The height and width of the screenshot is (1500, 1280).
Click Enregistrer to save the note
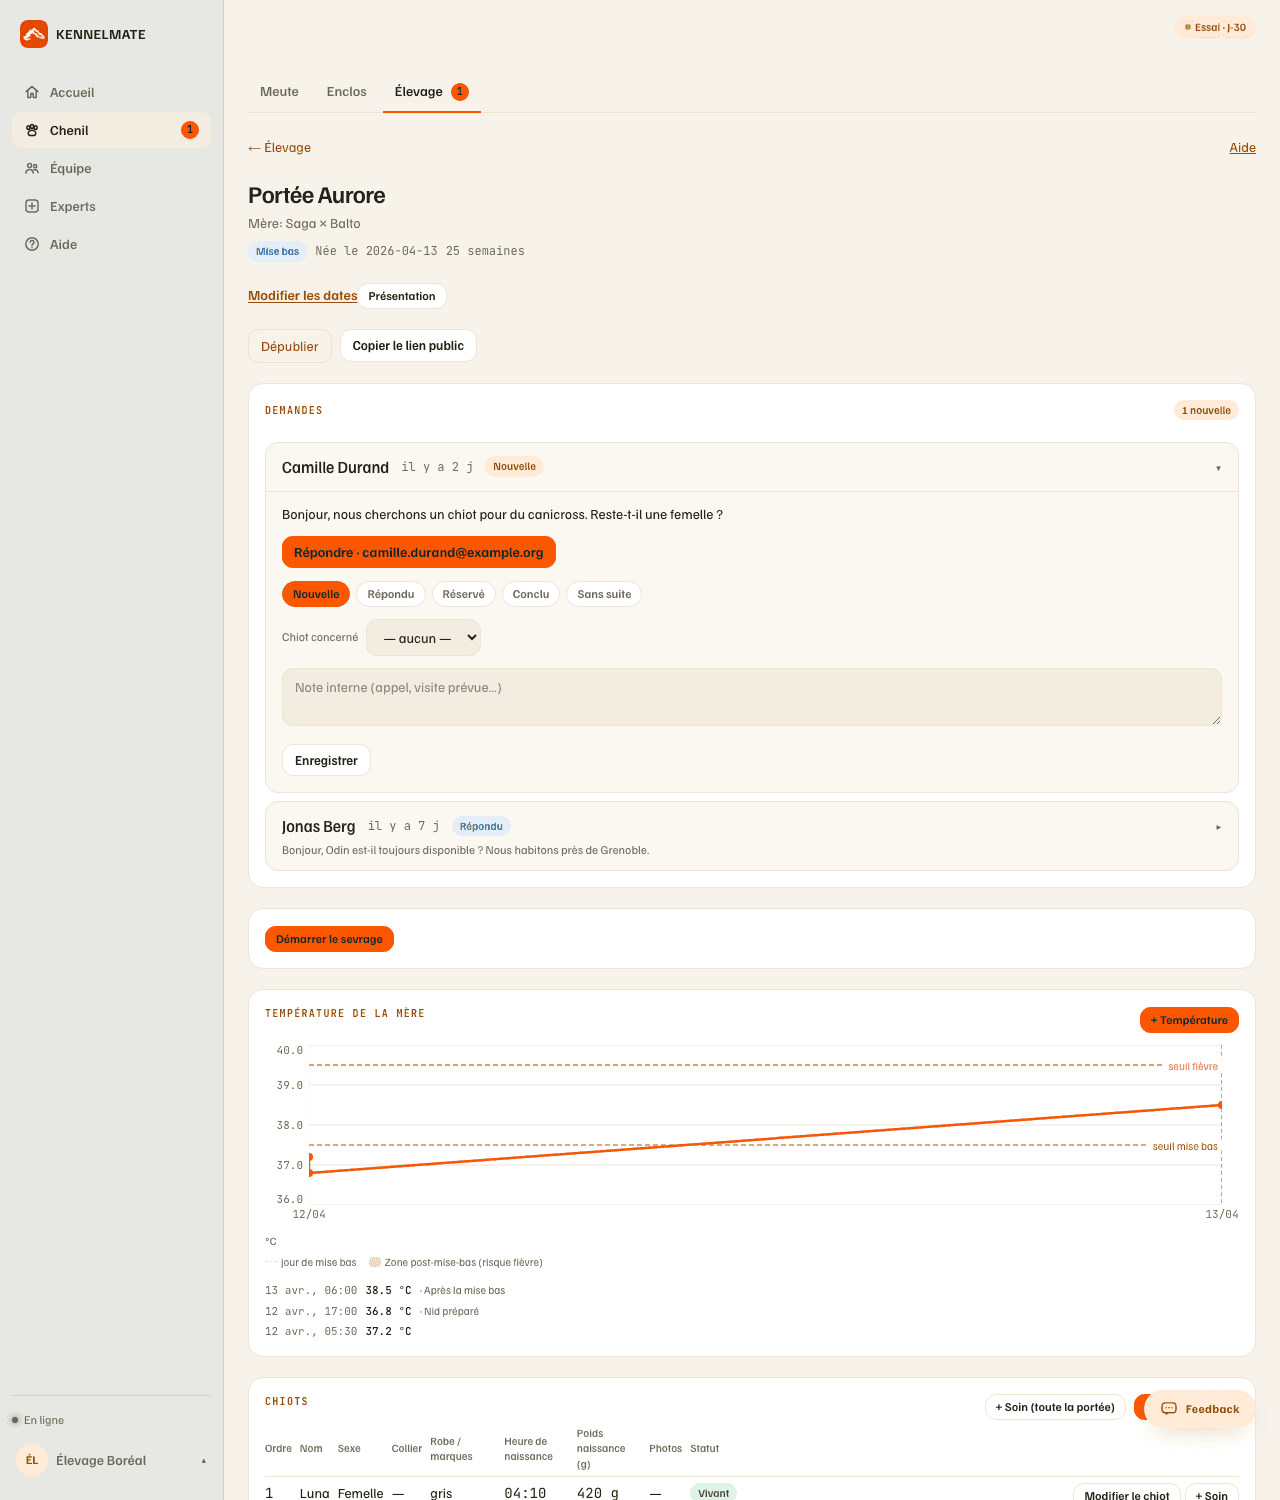[326, 760]
